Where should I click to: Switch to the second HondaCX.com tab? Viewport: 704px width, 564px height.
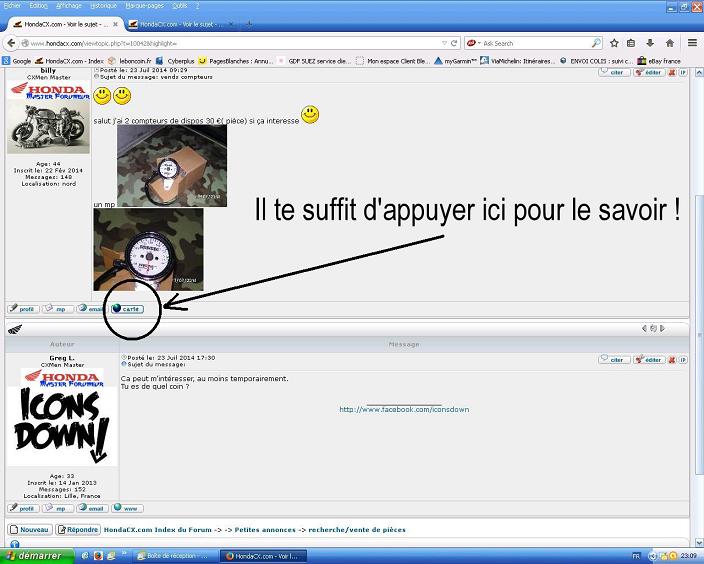point(181,24)
